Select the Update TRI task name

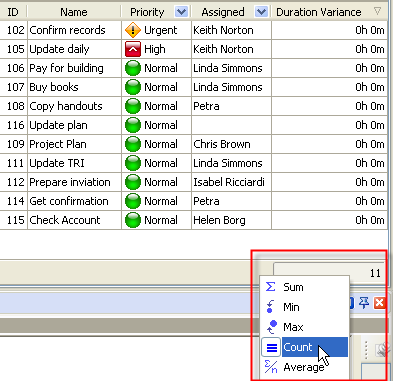point(57,163)
